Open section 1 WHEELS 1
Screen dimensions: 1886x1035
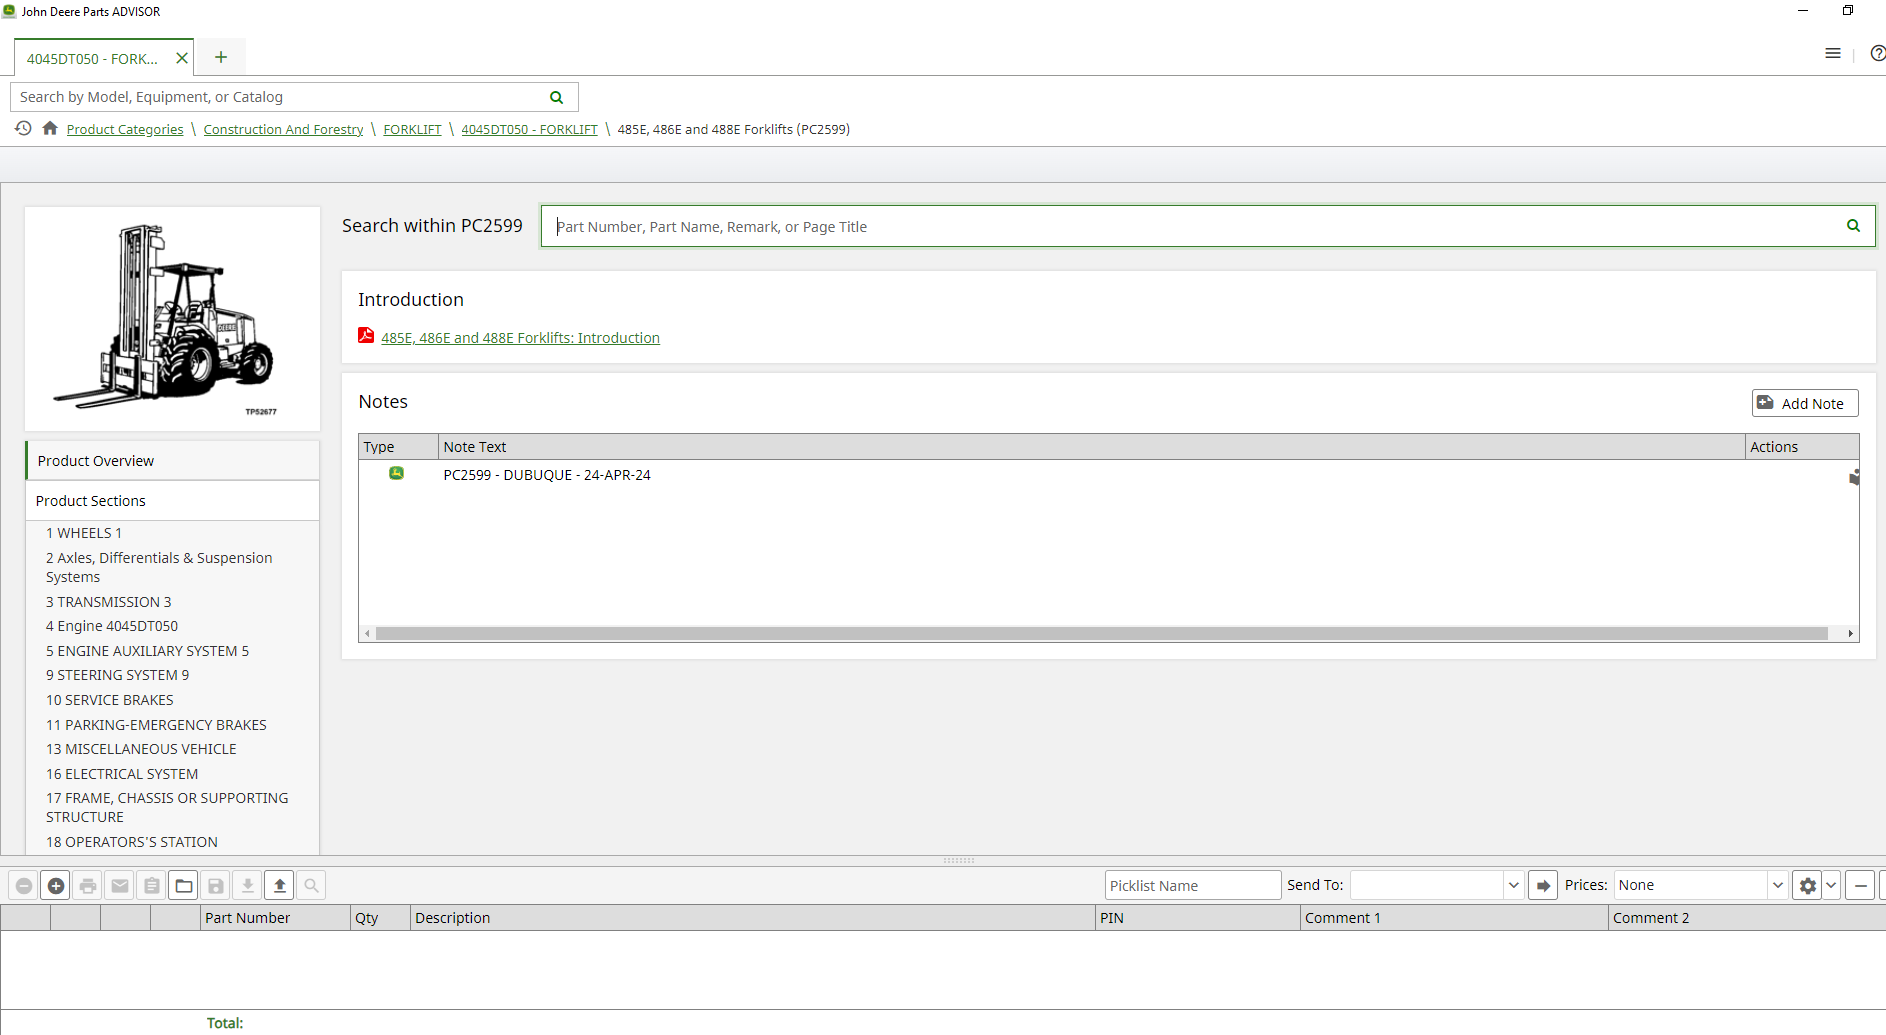[x=84, y=533]
